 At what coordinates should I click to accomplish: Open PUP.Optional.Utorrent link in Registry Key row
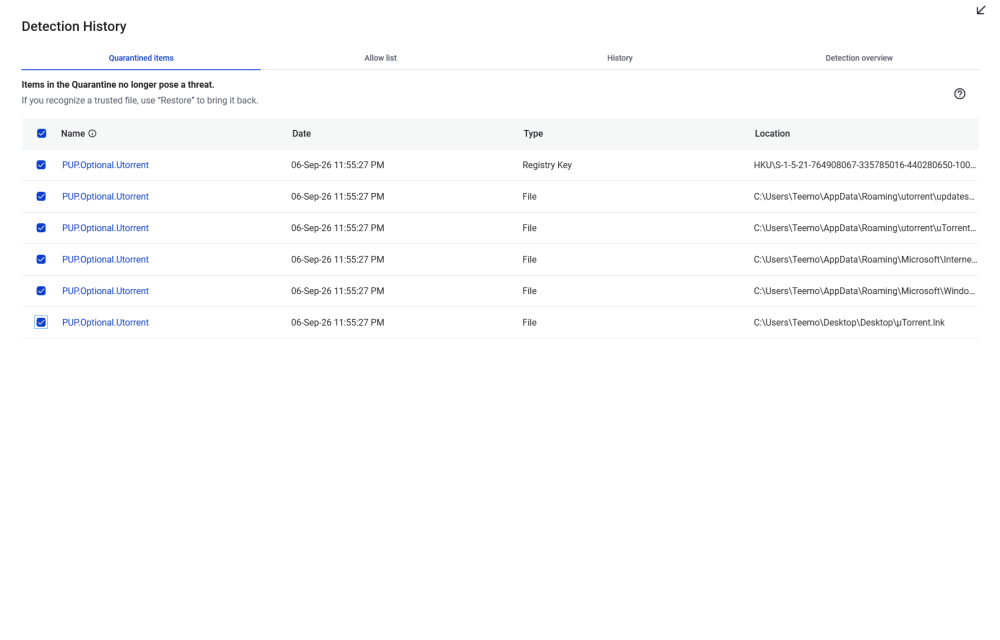pos(105,164)
